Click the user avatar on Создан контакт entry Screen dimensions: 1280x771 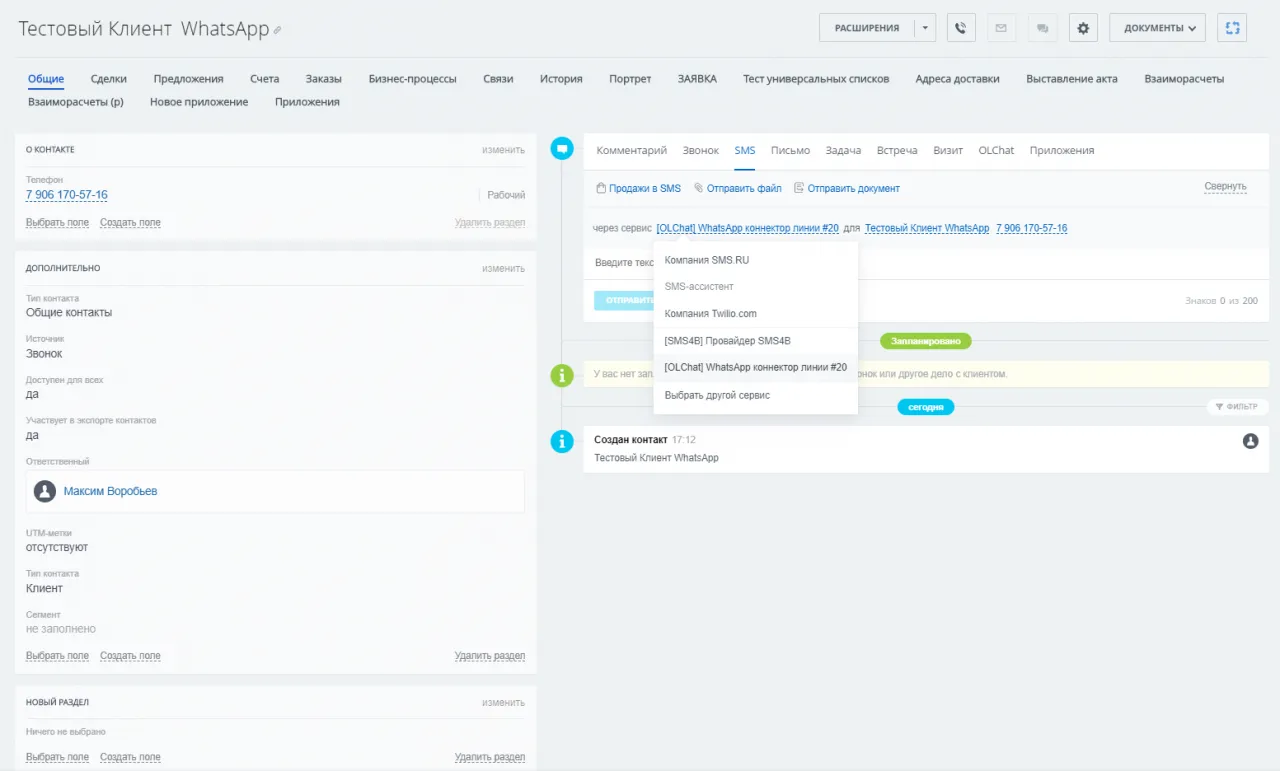(1250, 441)
